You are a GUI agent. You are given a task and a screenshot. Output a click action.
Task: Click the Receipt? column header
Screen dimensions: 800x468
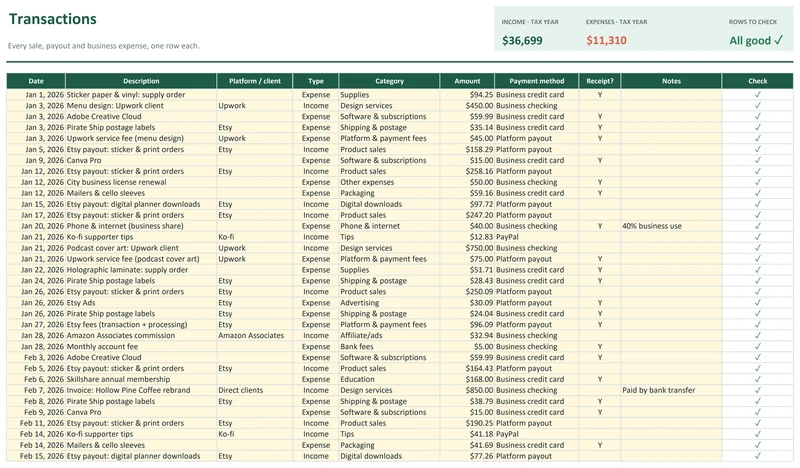tap(600, 81)
